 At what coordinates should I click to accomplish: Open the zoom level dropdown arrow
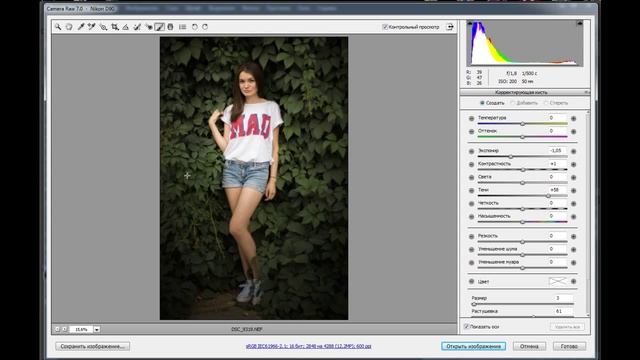[x=97, y=329]
